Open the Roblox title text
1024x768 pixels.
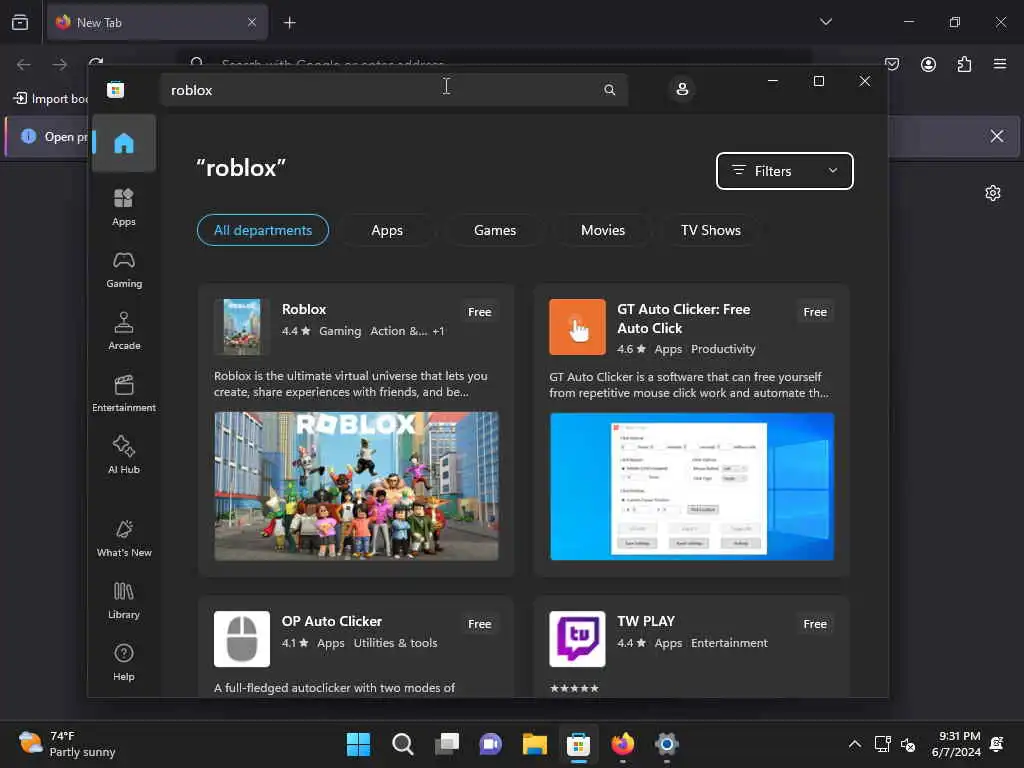click(x=304, y=310)
